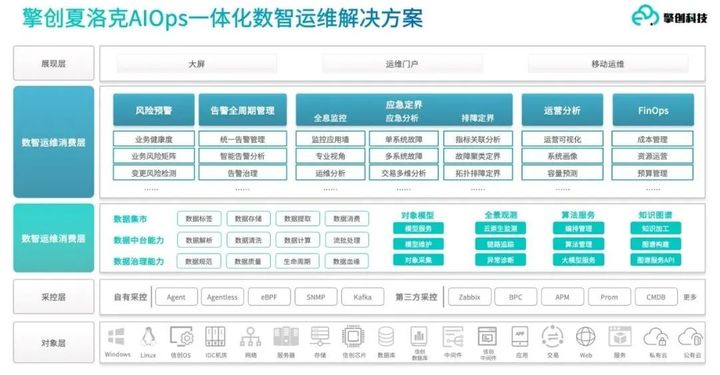Image resolution: width=720 pixels, height=375 pixels.
Task: Click the 业务风险矩阵 box
Action: (x=153, y=156)
